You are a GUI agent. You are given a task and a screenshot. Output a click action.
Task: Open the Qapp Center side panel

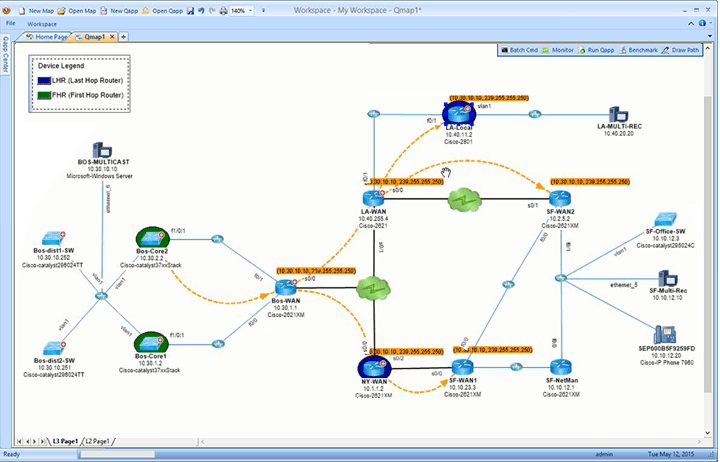[6, 54]
